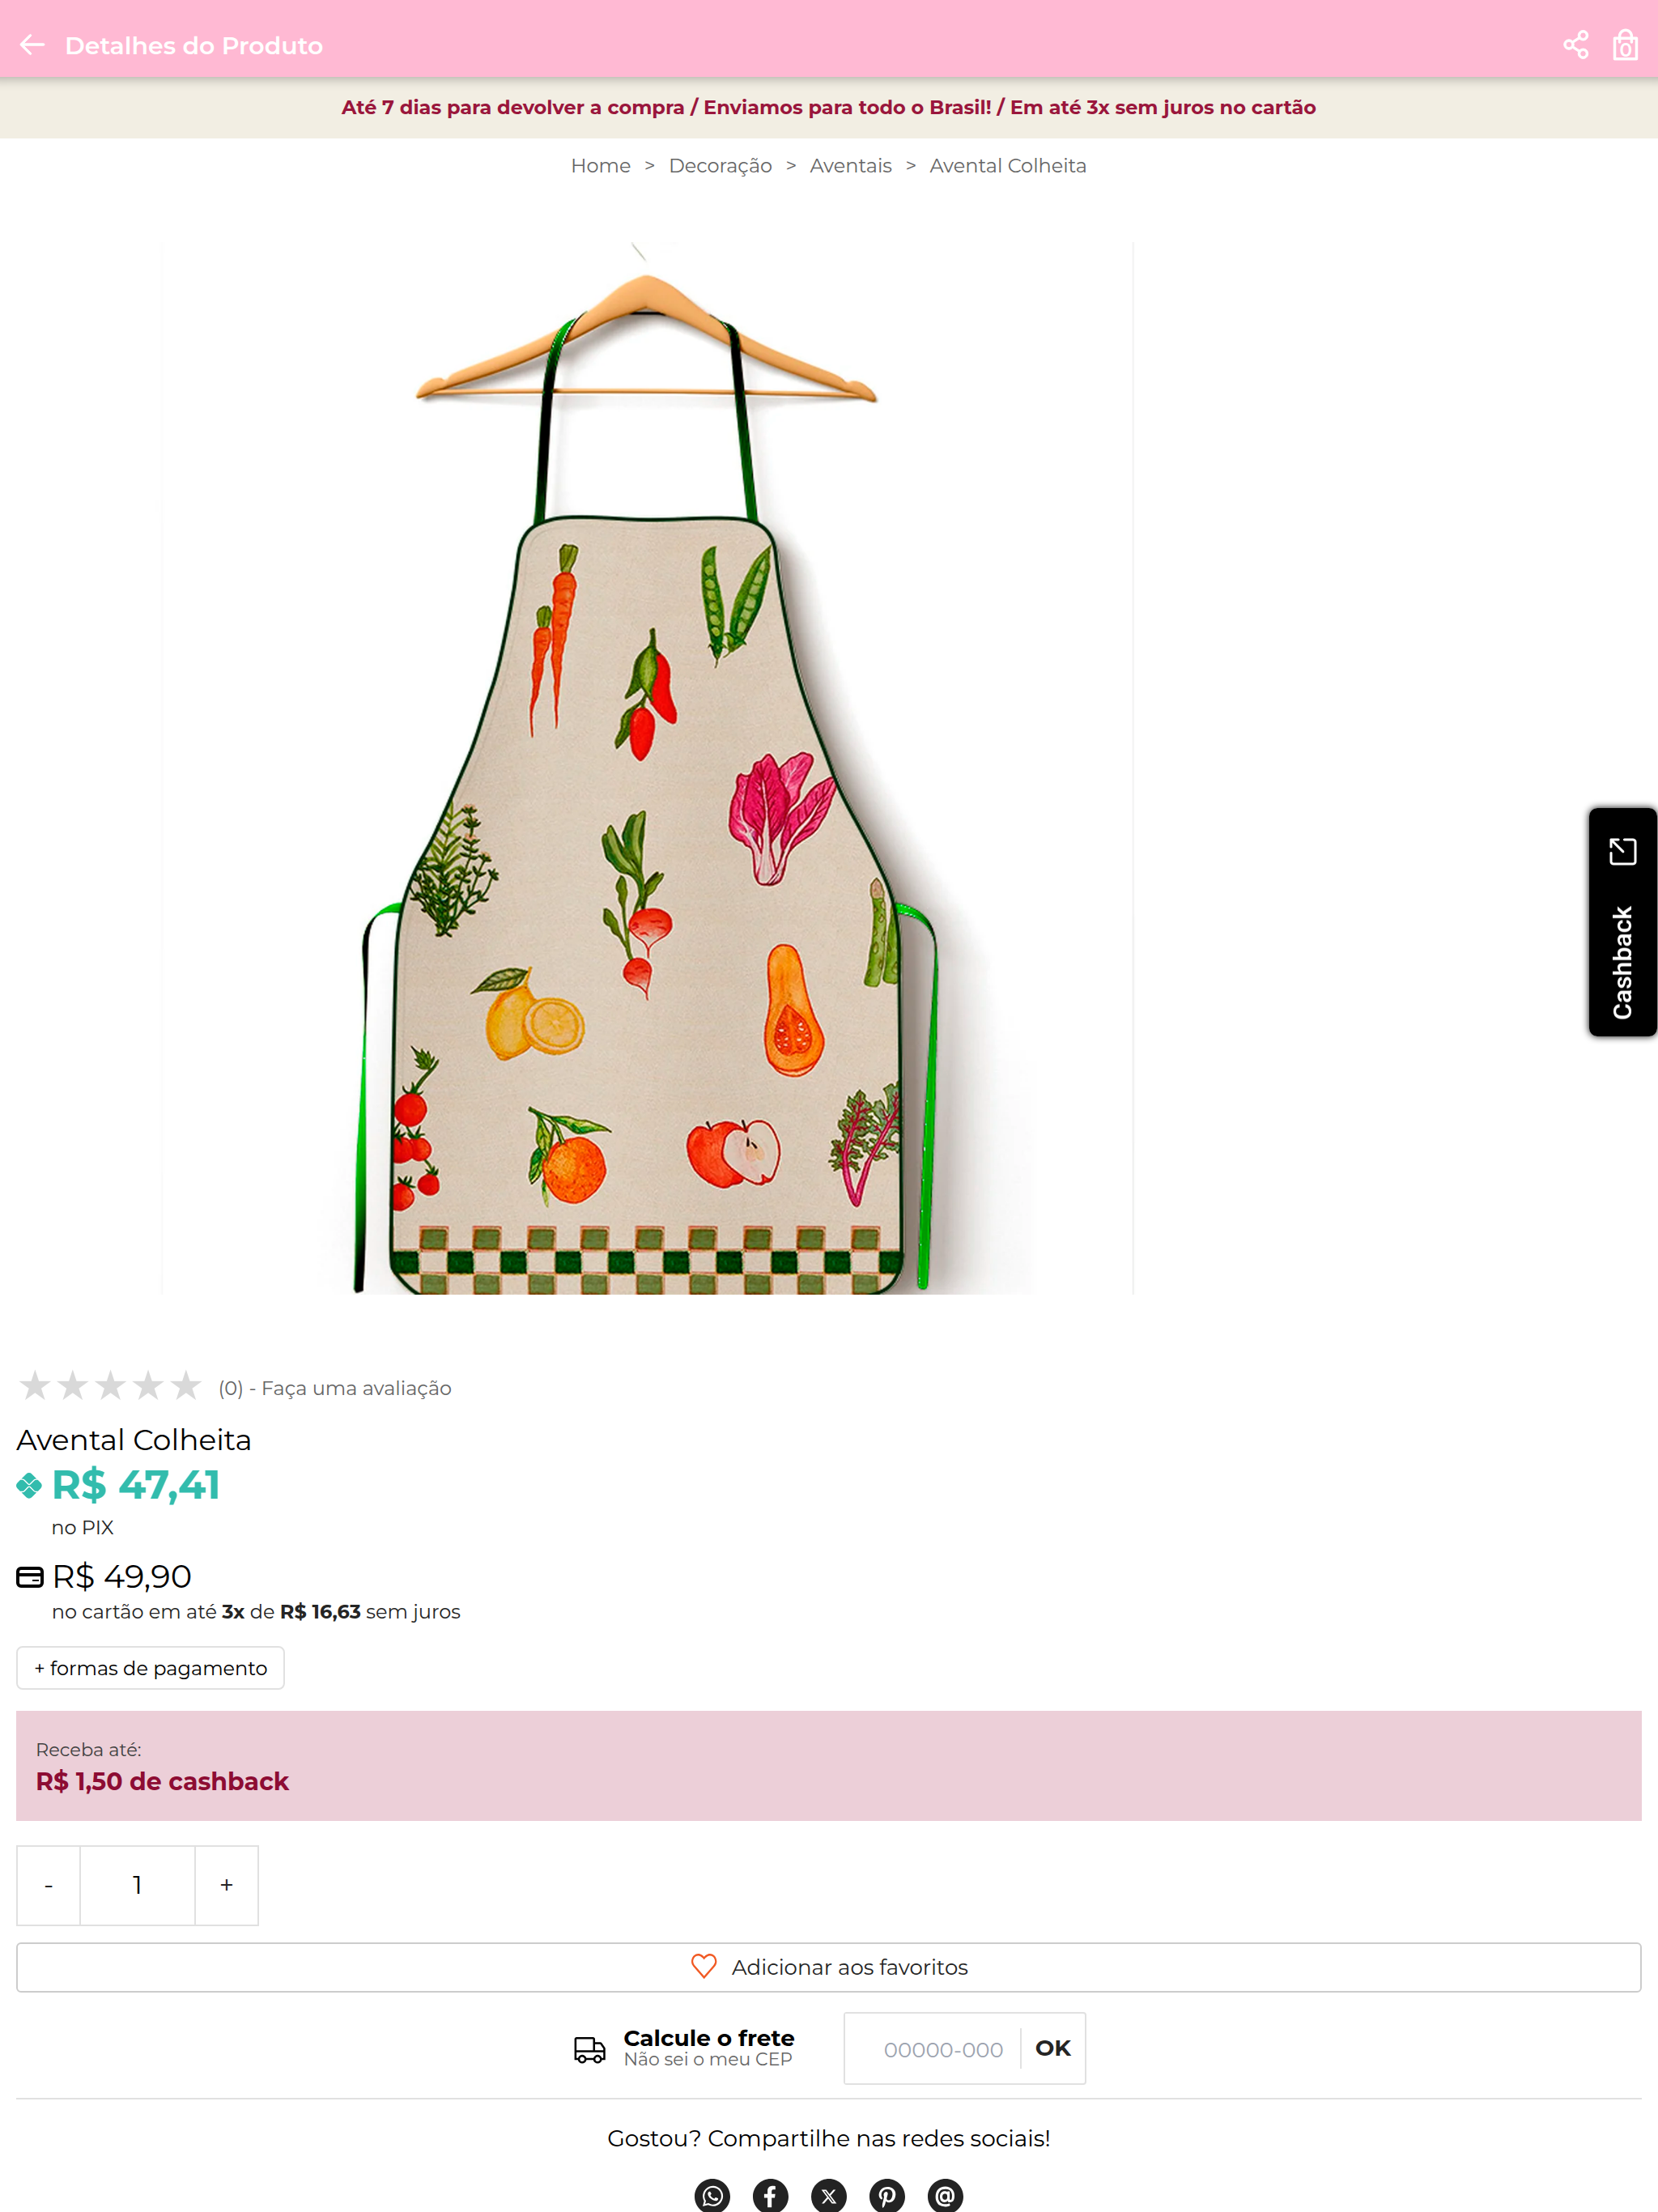The image size is (1658, 2212).
Task: Share product on WhatsApp
Action: click(712, 2195)
